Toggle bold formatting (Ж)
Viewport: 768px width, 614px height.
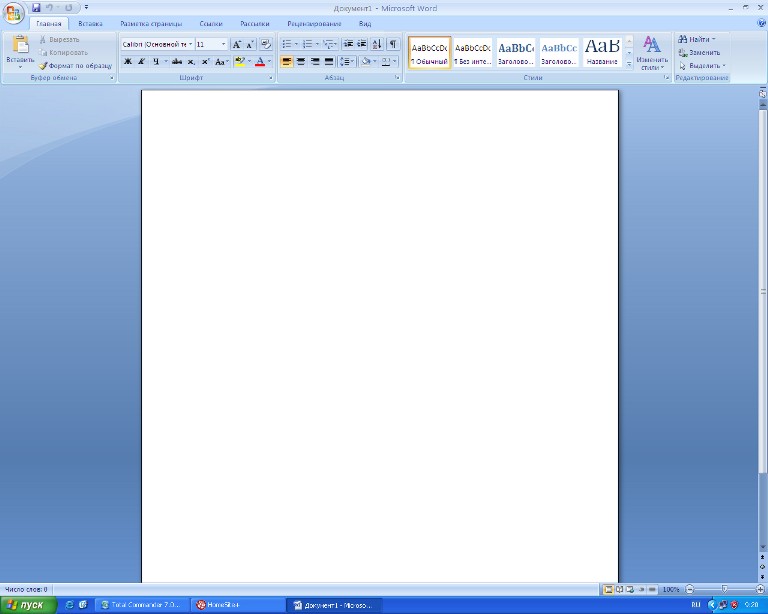128,61
